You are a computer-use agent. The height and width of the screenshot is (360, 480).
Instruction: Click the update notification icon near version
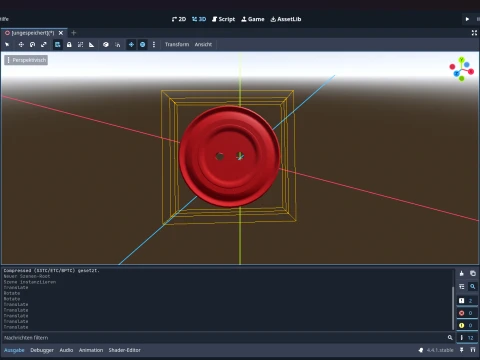421,350
